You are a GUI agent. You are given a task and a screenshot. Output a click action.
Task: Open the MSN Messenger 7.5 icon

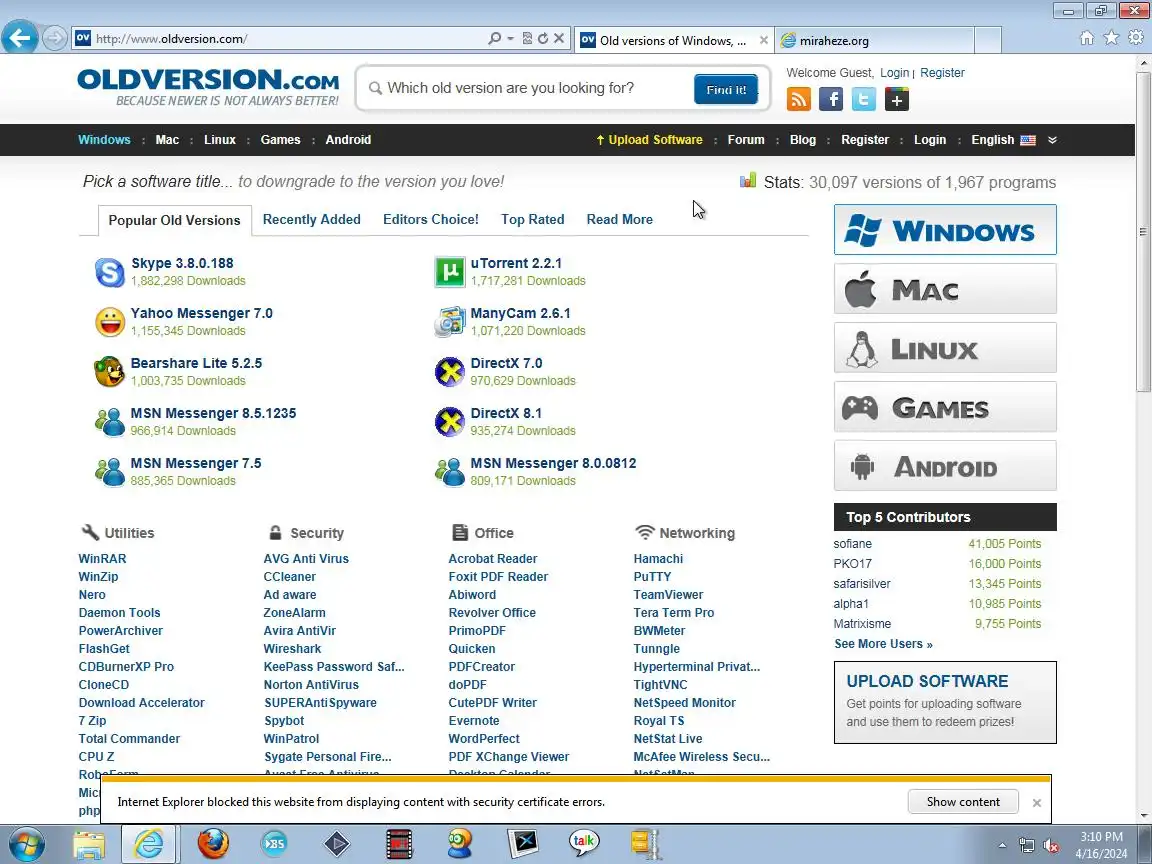coord(109,472)
